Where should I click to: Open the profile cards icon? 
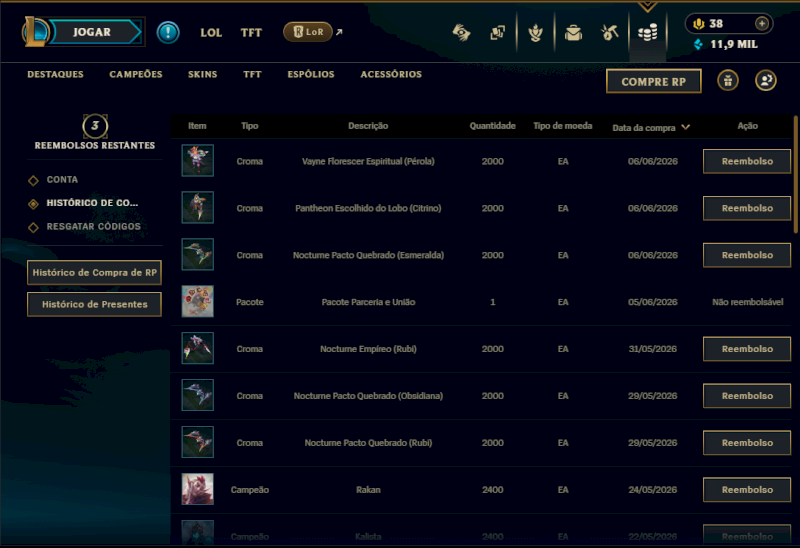click(497, 33)
